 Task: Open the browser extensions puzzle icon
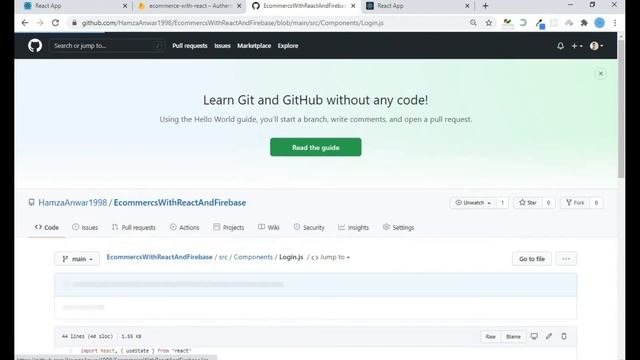coord(584,23)
